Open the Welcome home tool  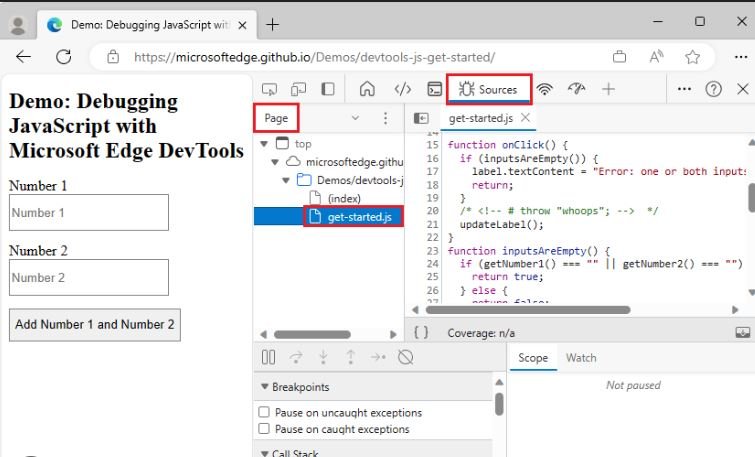[x=367, y=89]
